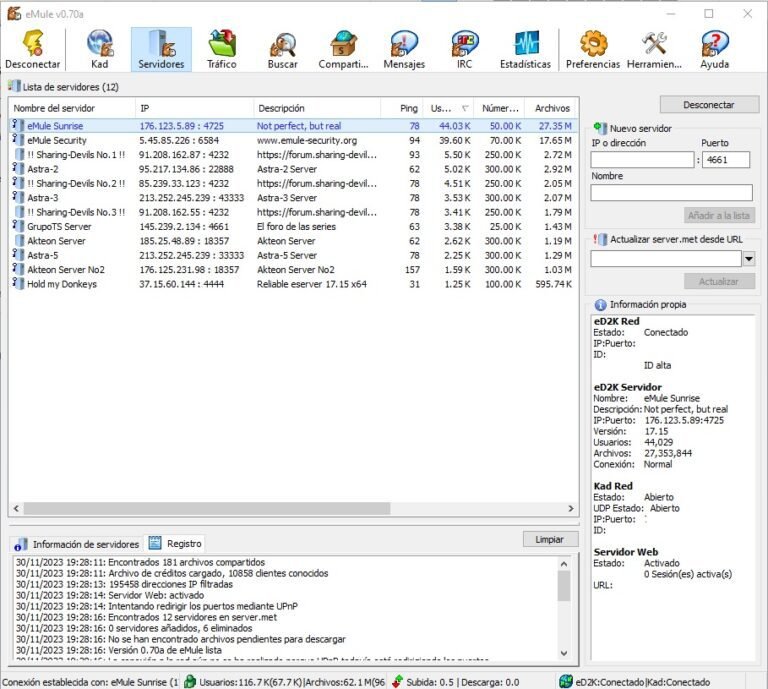Screen dimensions: 768x689
Task: Click 'Reliable eserver 17.15 x64' description
Action: pos(312,284)
